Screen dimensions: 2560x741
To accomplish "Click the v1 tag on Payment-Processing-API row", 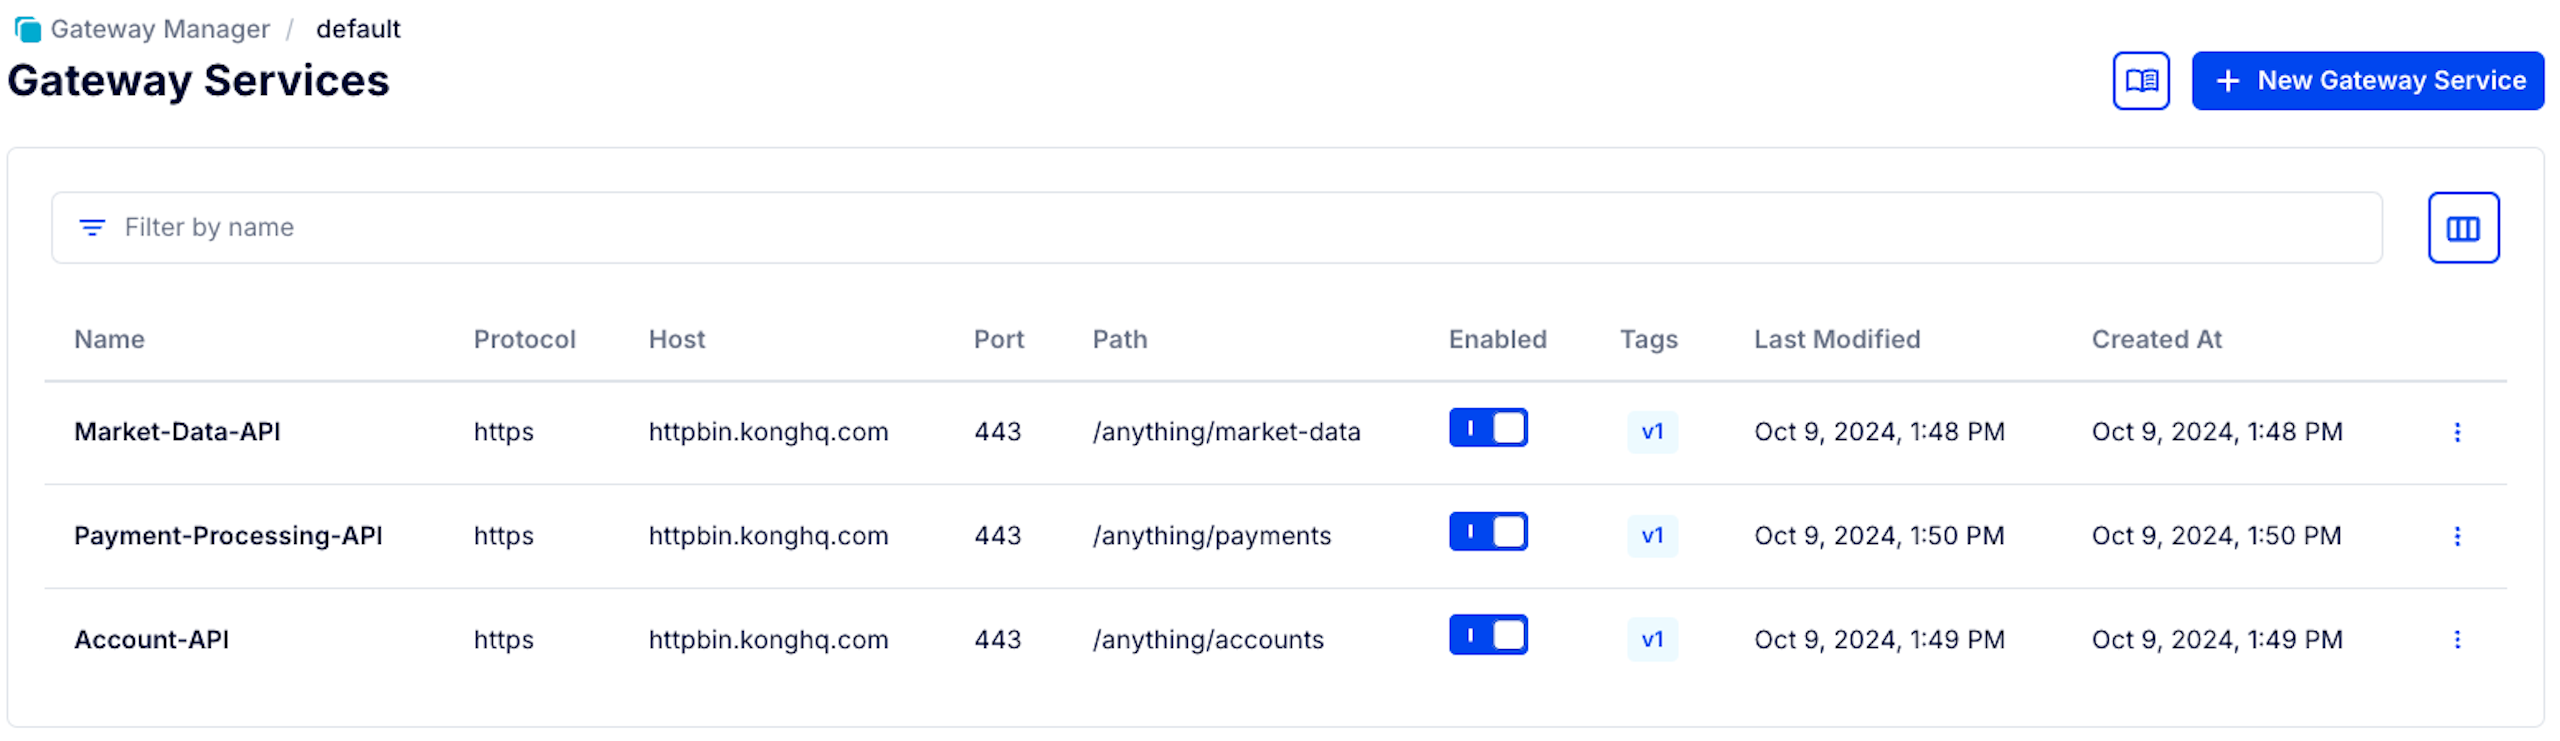I will tap(1652, 536).
